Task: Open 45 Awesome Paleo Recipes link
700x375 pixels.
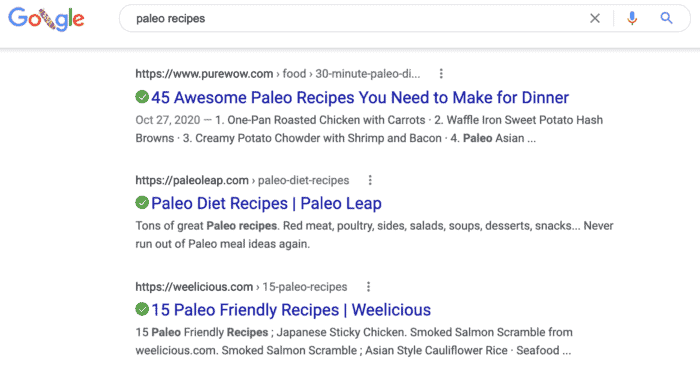Action: click(360, 97)
